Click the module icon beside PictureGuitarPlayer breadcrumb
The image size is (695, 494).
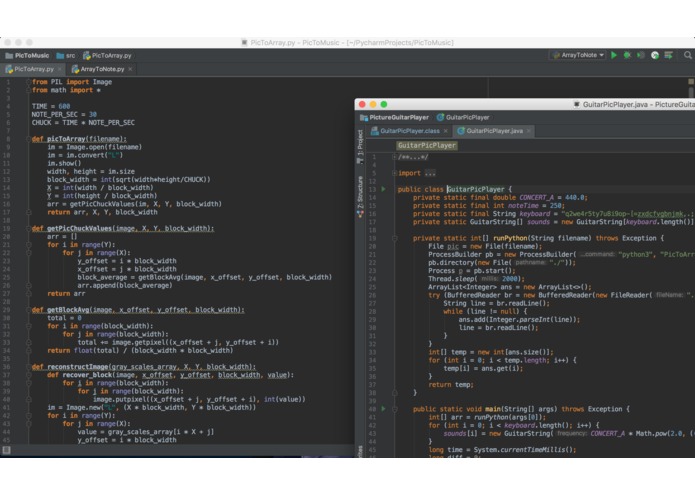pyautogui.click(x=364, y=117)
